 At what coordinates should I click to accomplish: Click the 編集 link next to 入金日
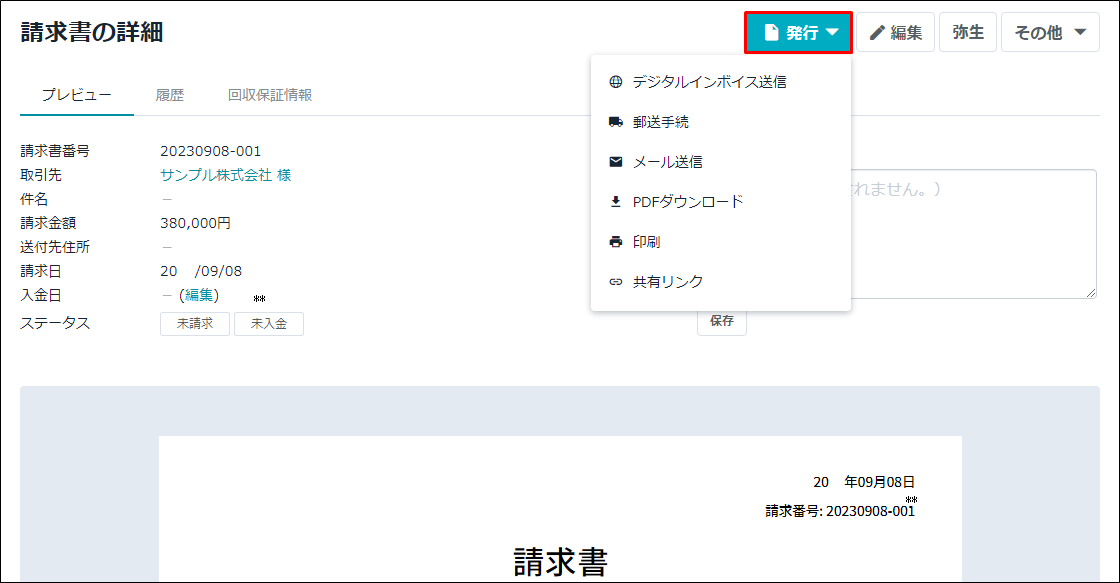tap(199, 295)
